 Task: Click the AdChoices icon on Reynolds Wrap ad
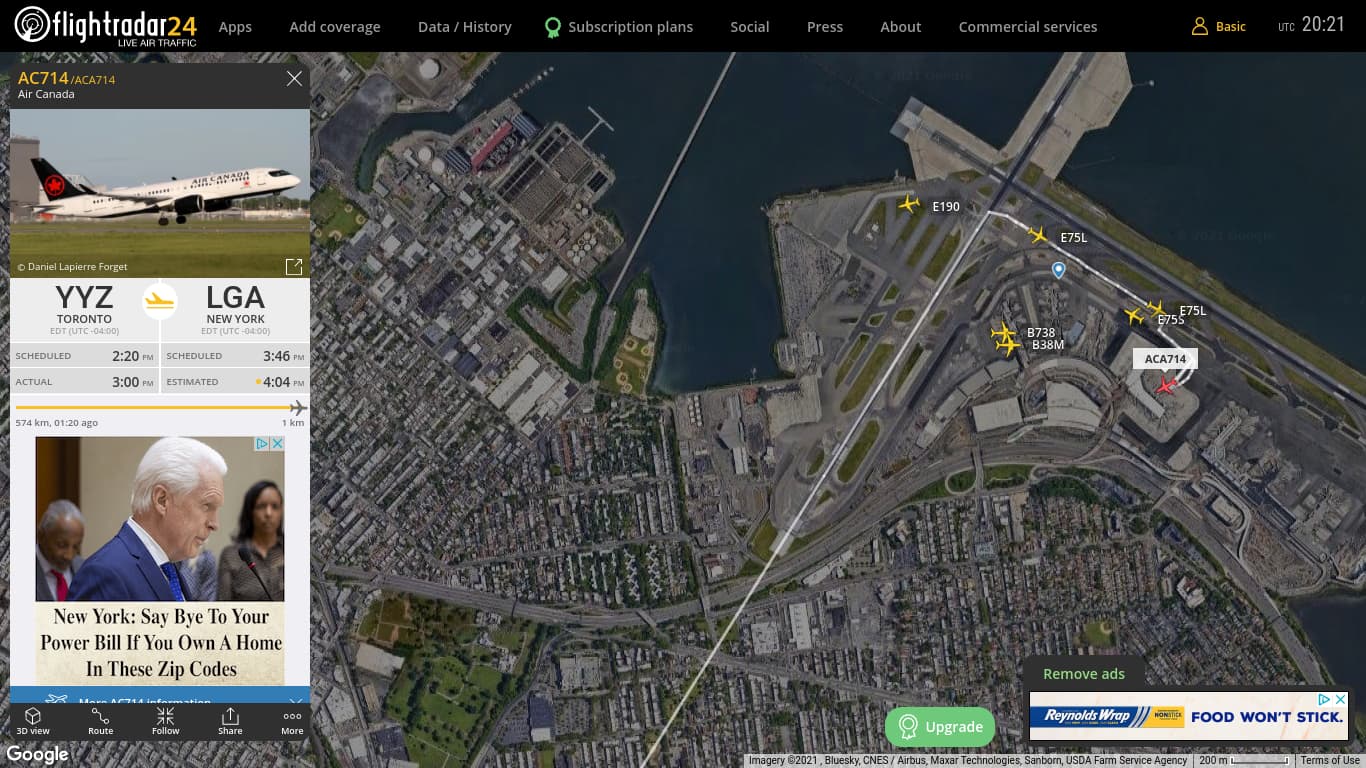tap(1324, 699)
